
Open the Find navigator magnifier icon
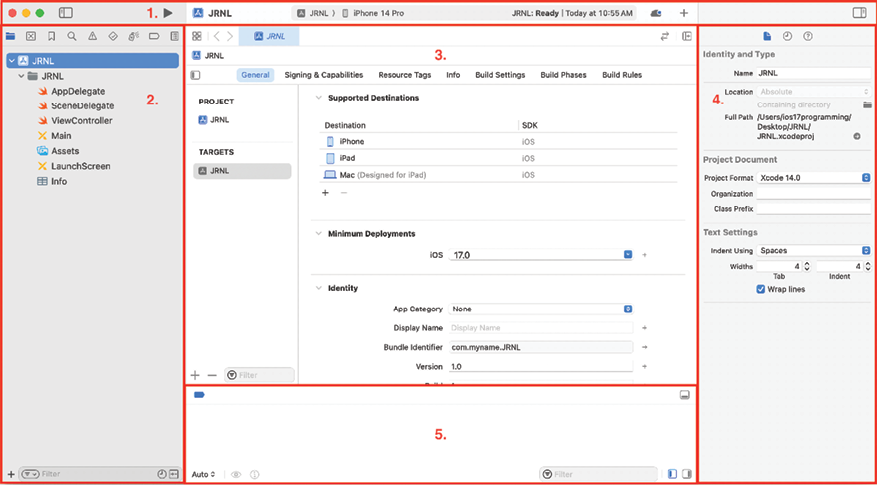coord(72,36)
